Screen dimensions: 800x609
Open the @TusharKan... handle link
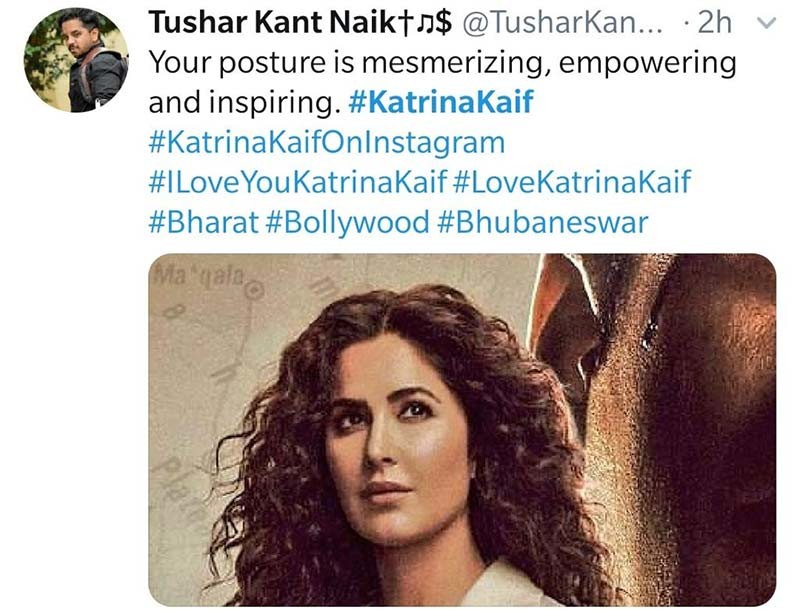tap(563, 23)
